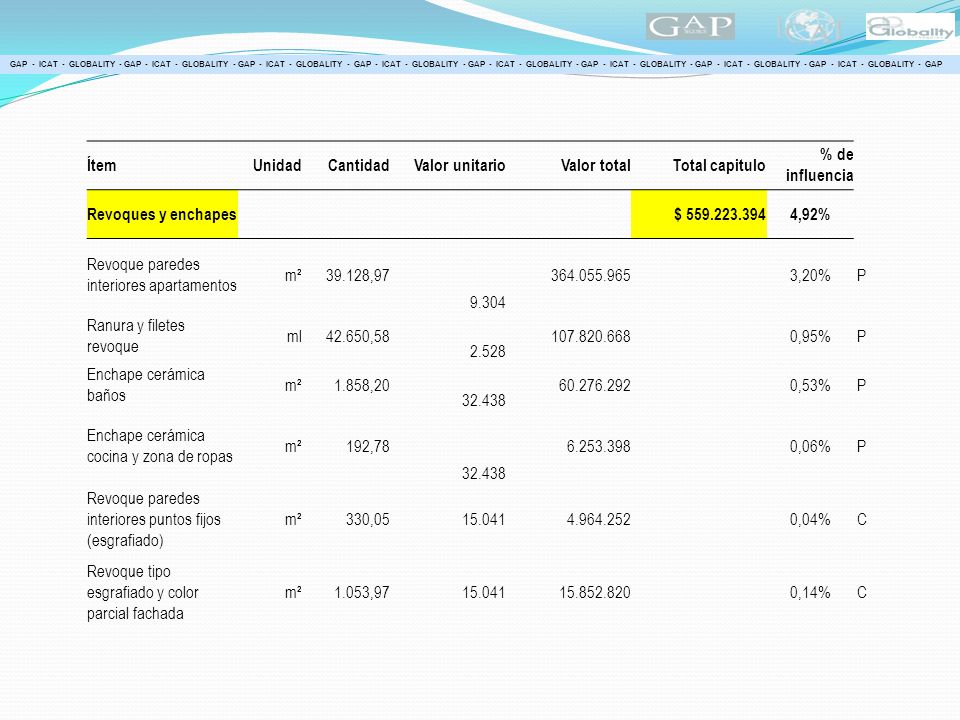Select the 'Ítem' column header
Image resolution: width=960 pixels, height=720 pixels.
(102, 165)
